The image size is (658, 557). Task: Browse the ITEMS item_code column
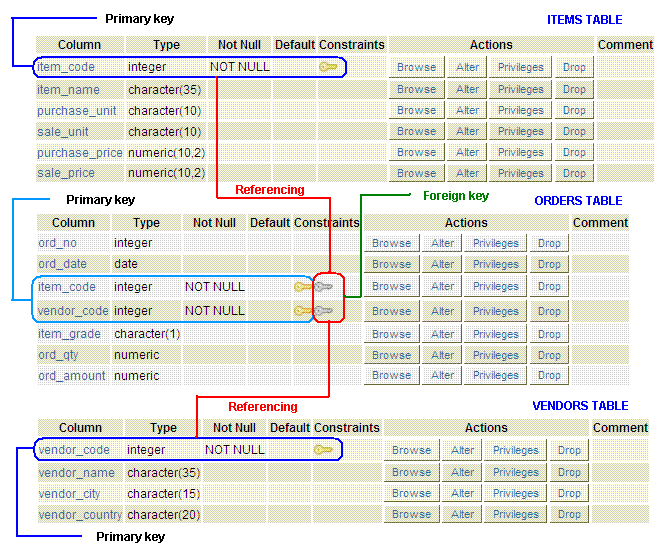click(x=417, y=67)
